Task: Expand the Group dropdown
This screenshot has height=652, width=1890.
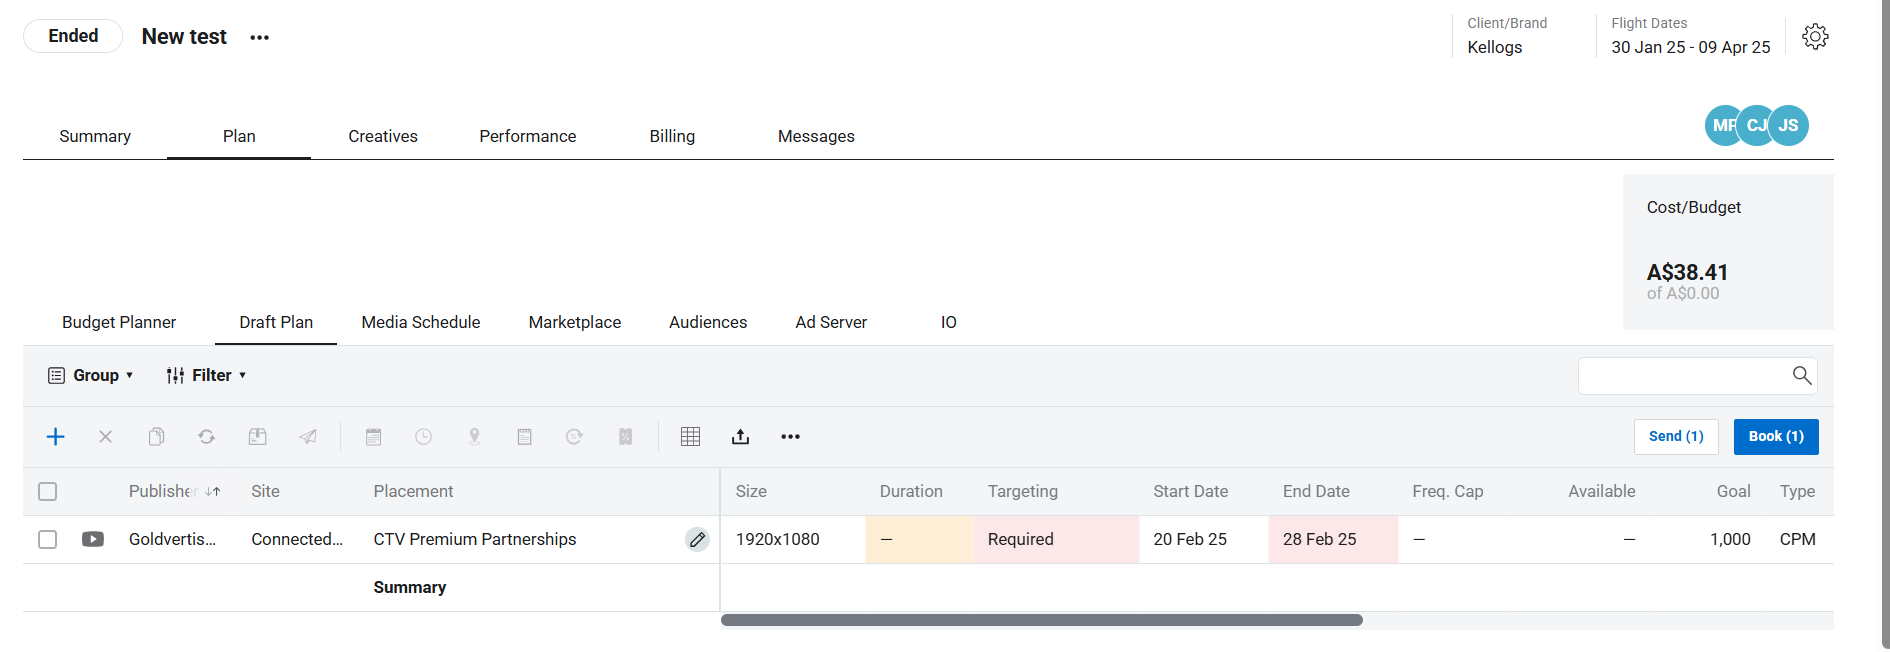Action: coord(91,376)
